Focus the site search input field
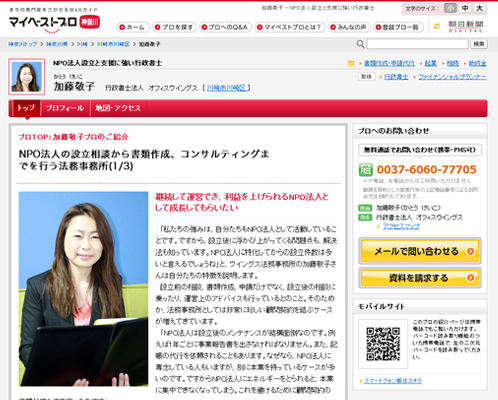Image resolution: width=498 pixels, height=400 pixels. [x=417, y=44]
